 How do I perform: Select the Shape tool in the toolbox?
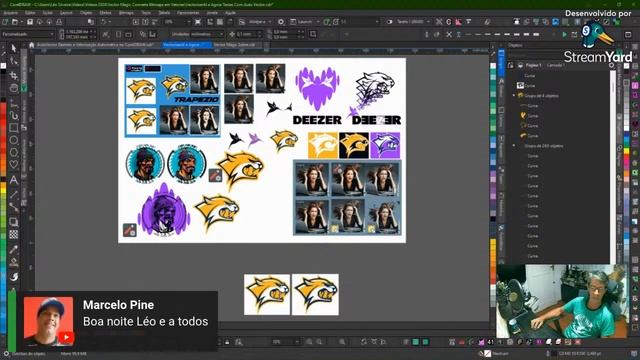tap(13, 62)
